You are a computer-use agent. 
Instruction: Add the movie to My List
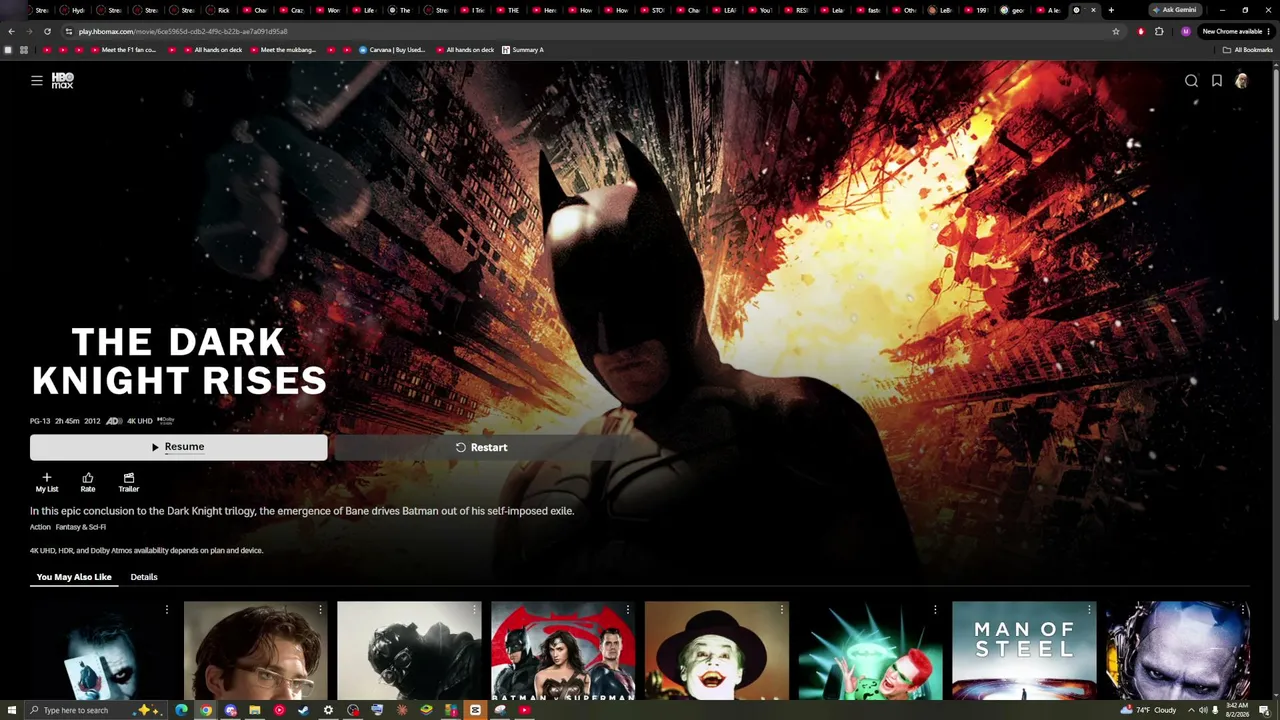(47, 482)
